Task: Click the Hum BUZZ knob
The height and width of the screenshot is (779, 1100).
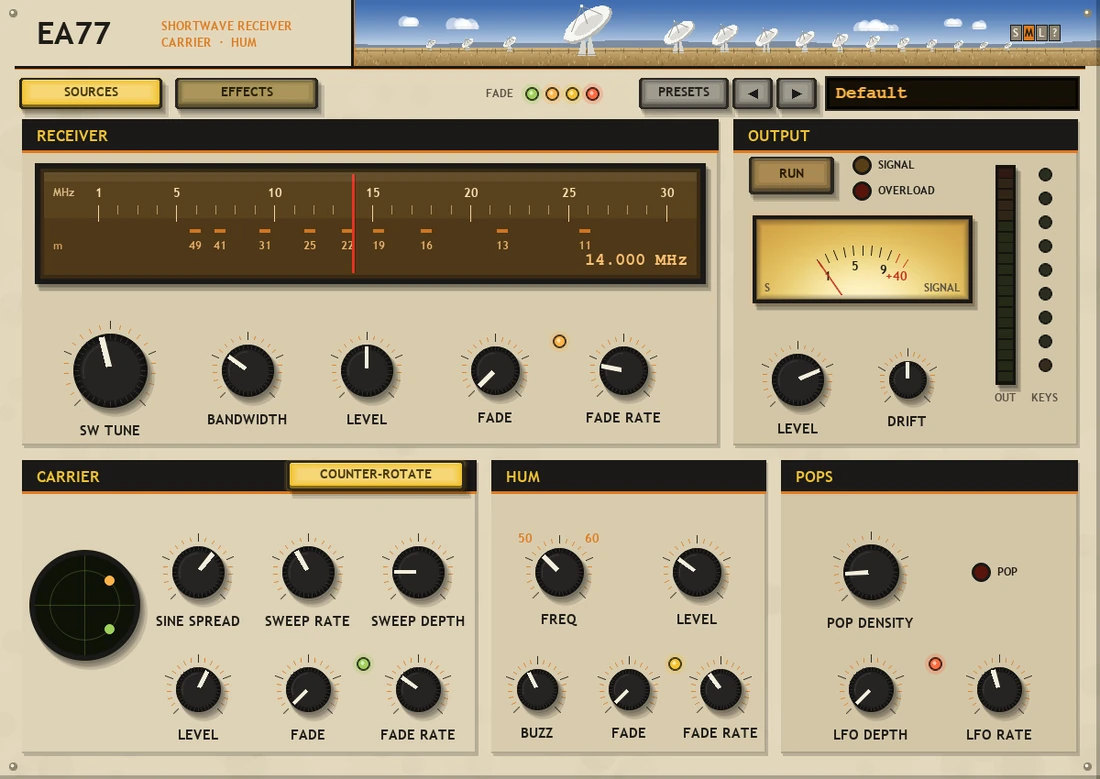Action: 537,689
